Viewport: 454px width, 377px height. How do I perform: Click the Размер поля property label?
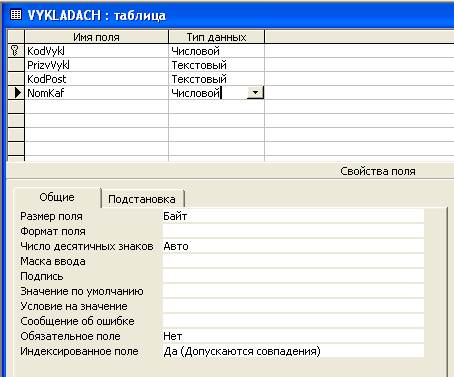[51, 216]
